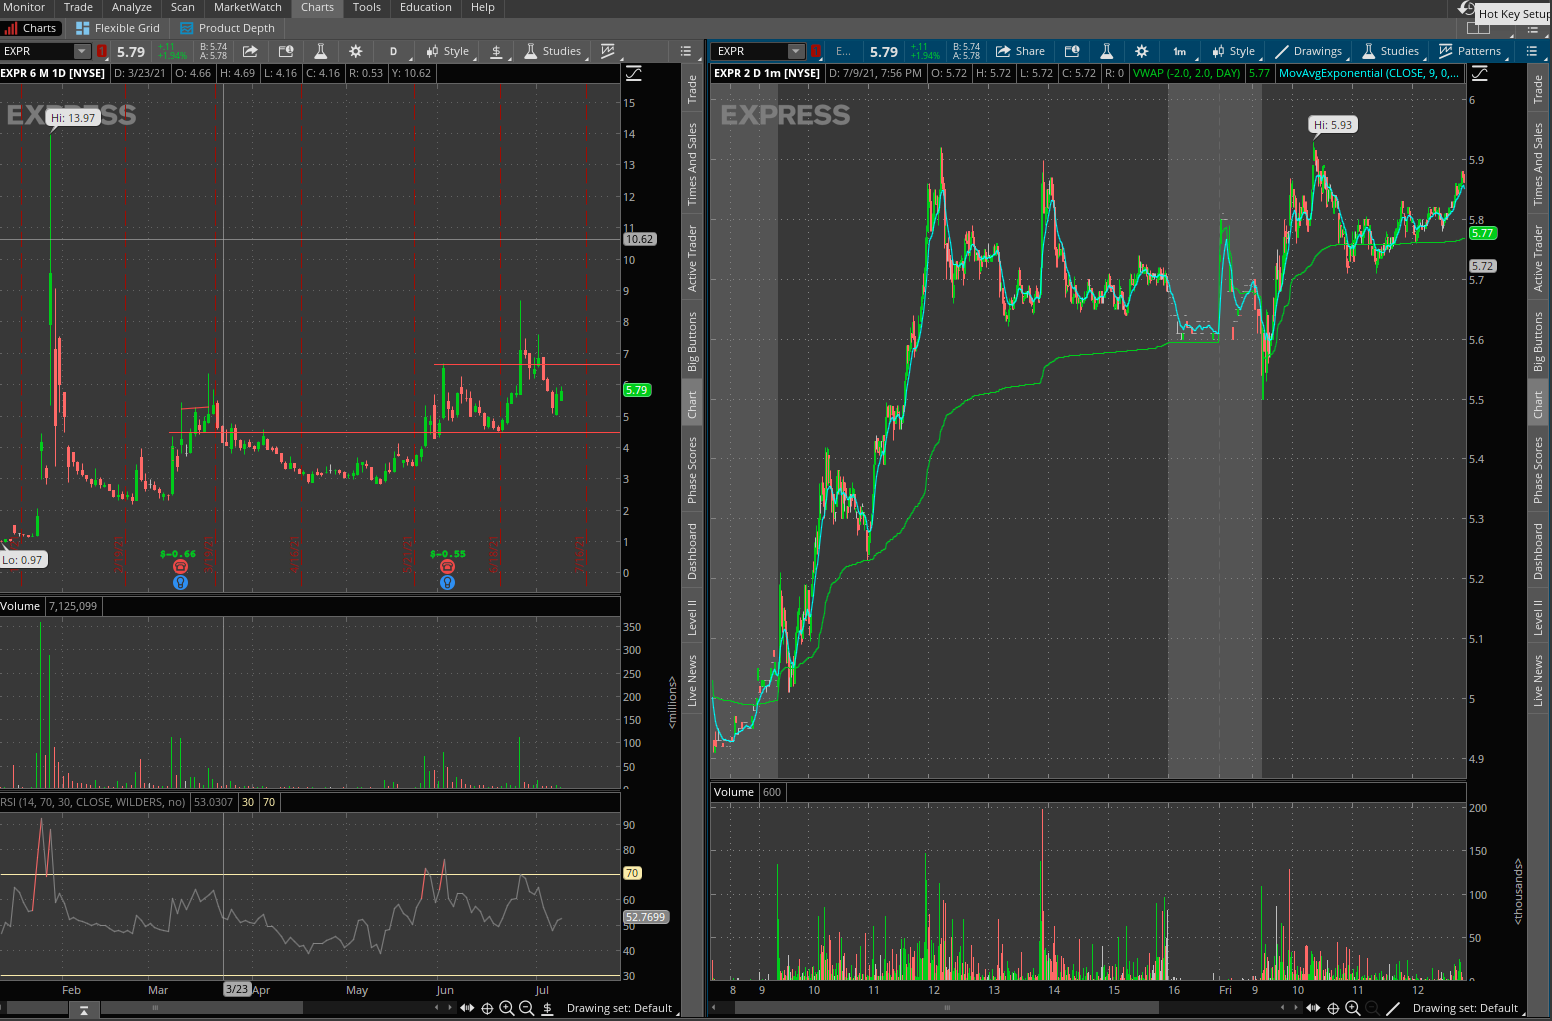Open left chart patterns icon menu

[x=607, y=51]
